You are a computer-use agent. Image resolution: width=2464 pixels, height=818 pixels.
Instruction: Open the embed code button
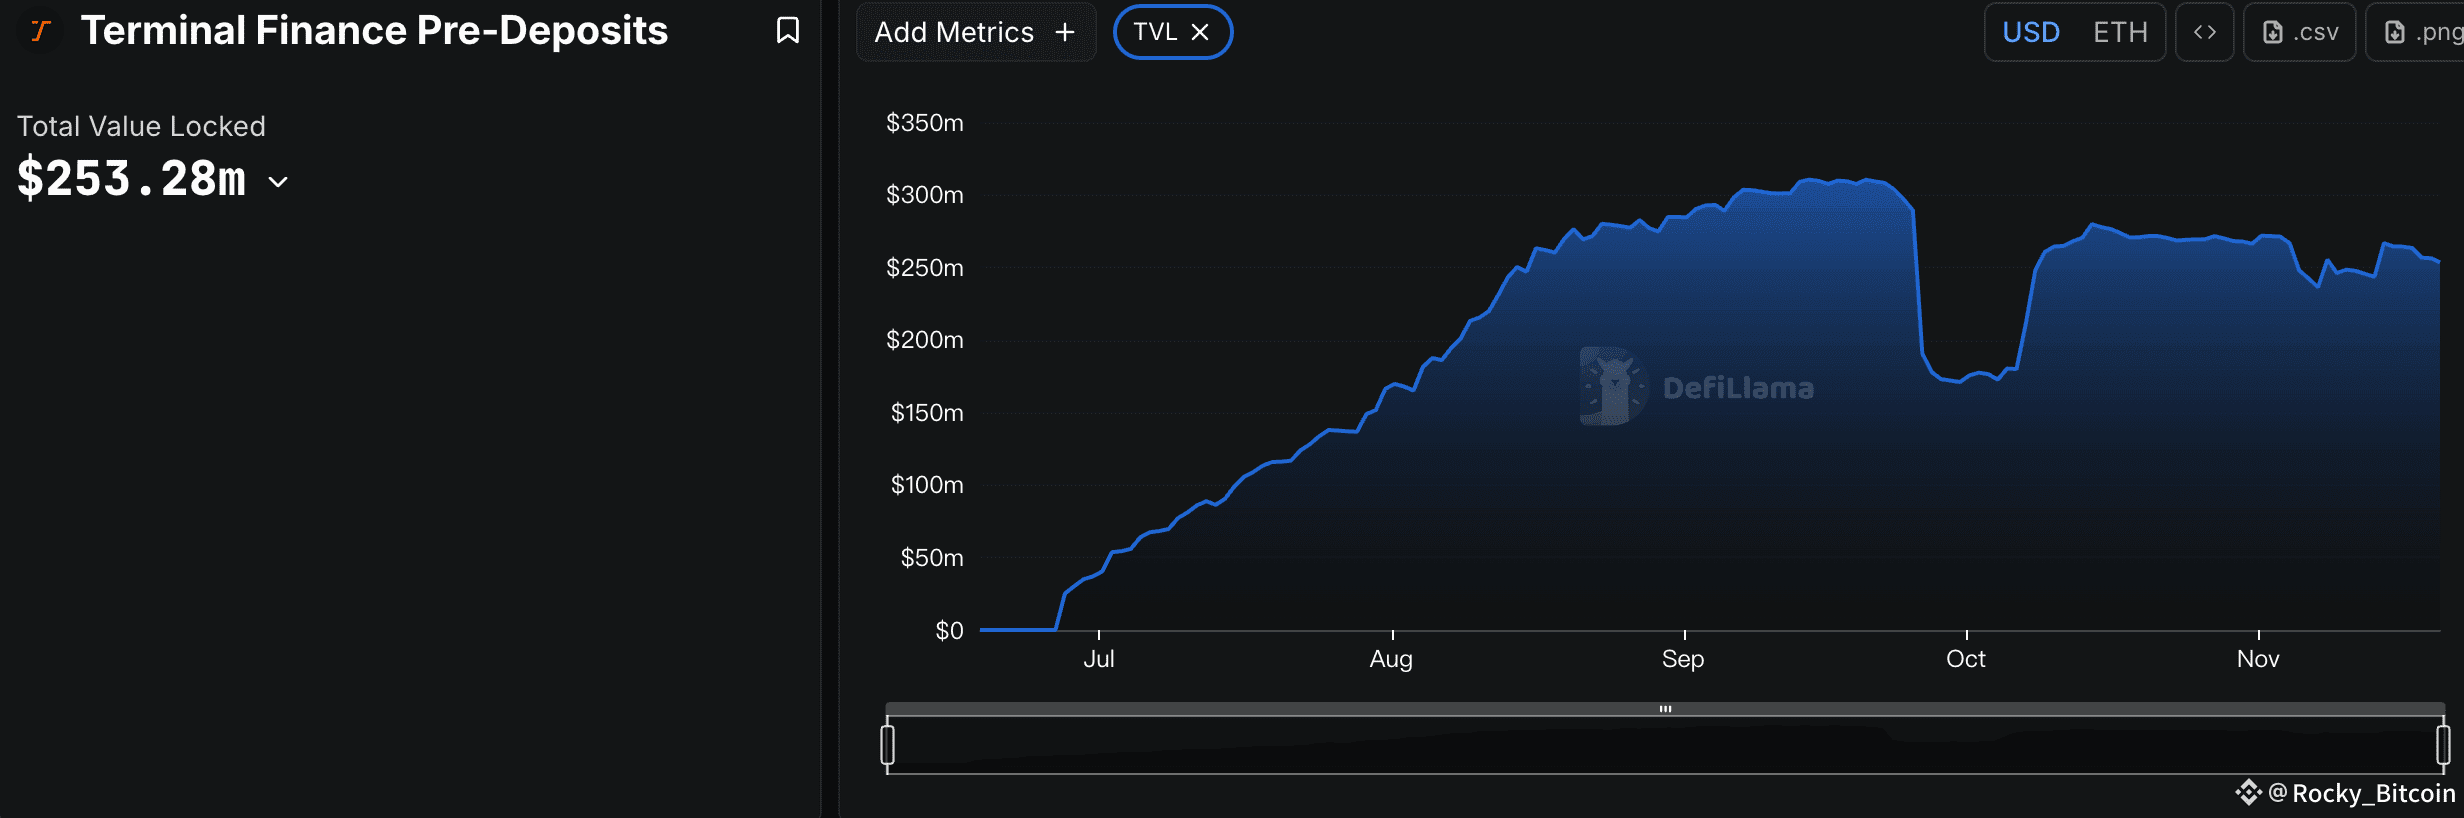click(2205, 33)
